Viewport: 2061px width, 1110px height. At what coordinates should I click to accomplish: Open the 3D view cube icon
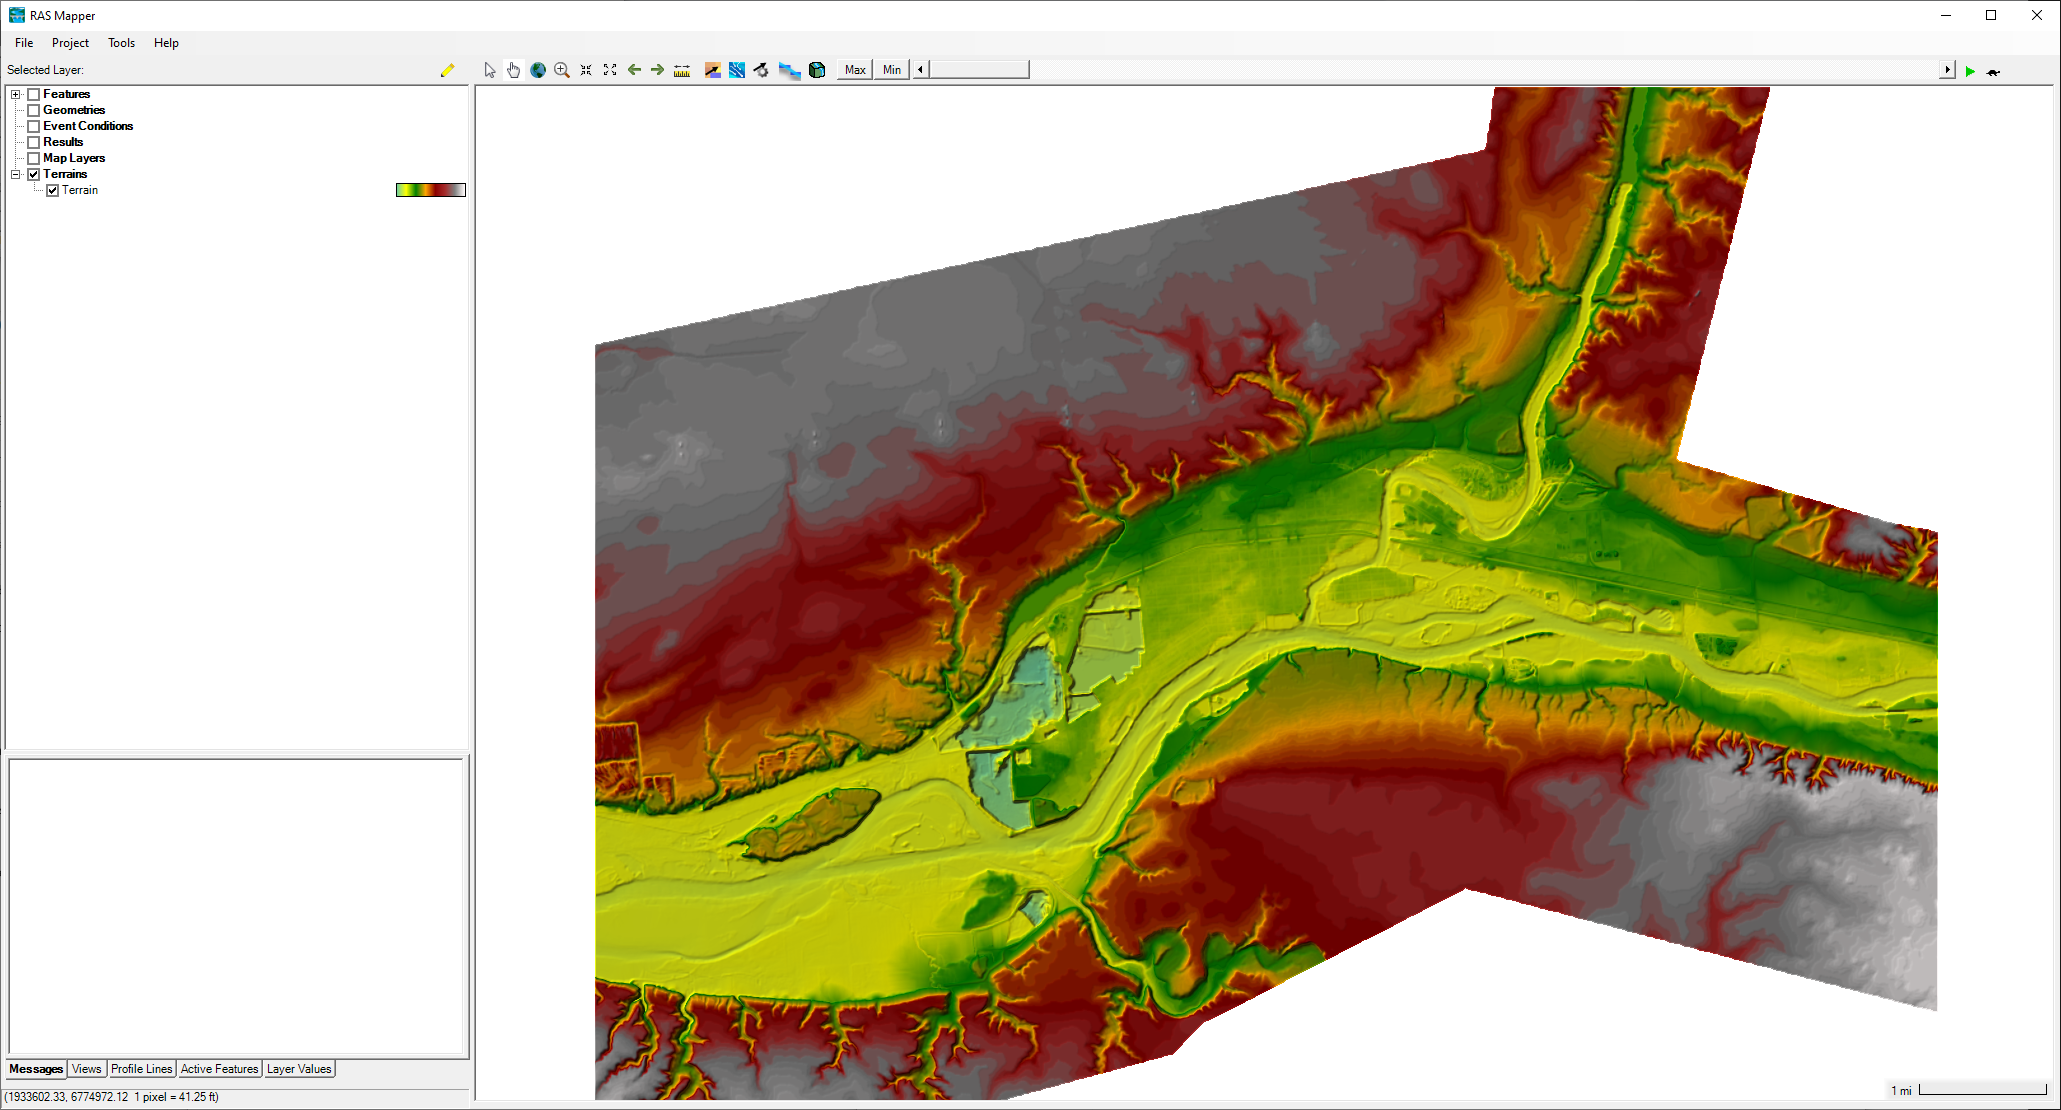pos(817,70)
